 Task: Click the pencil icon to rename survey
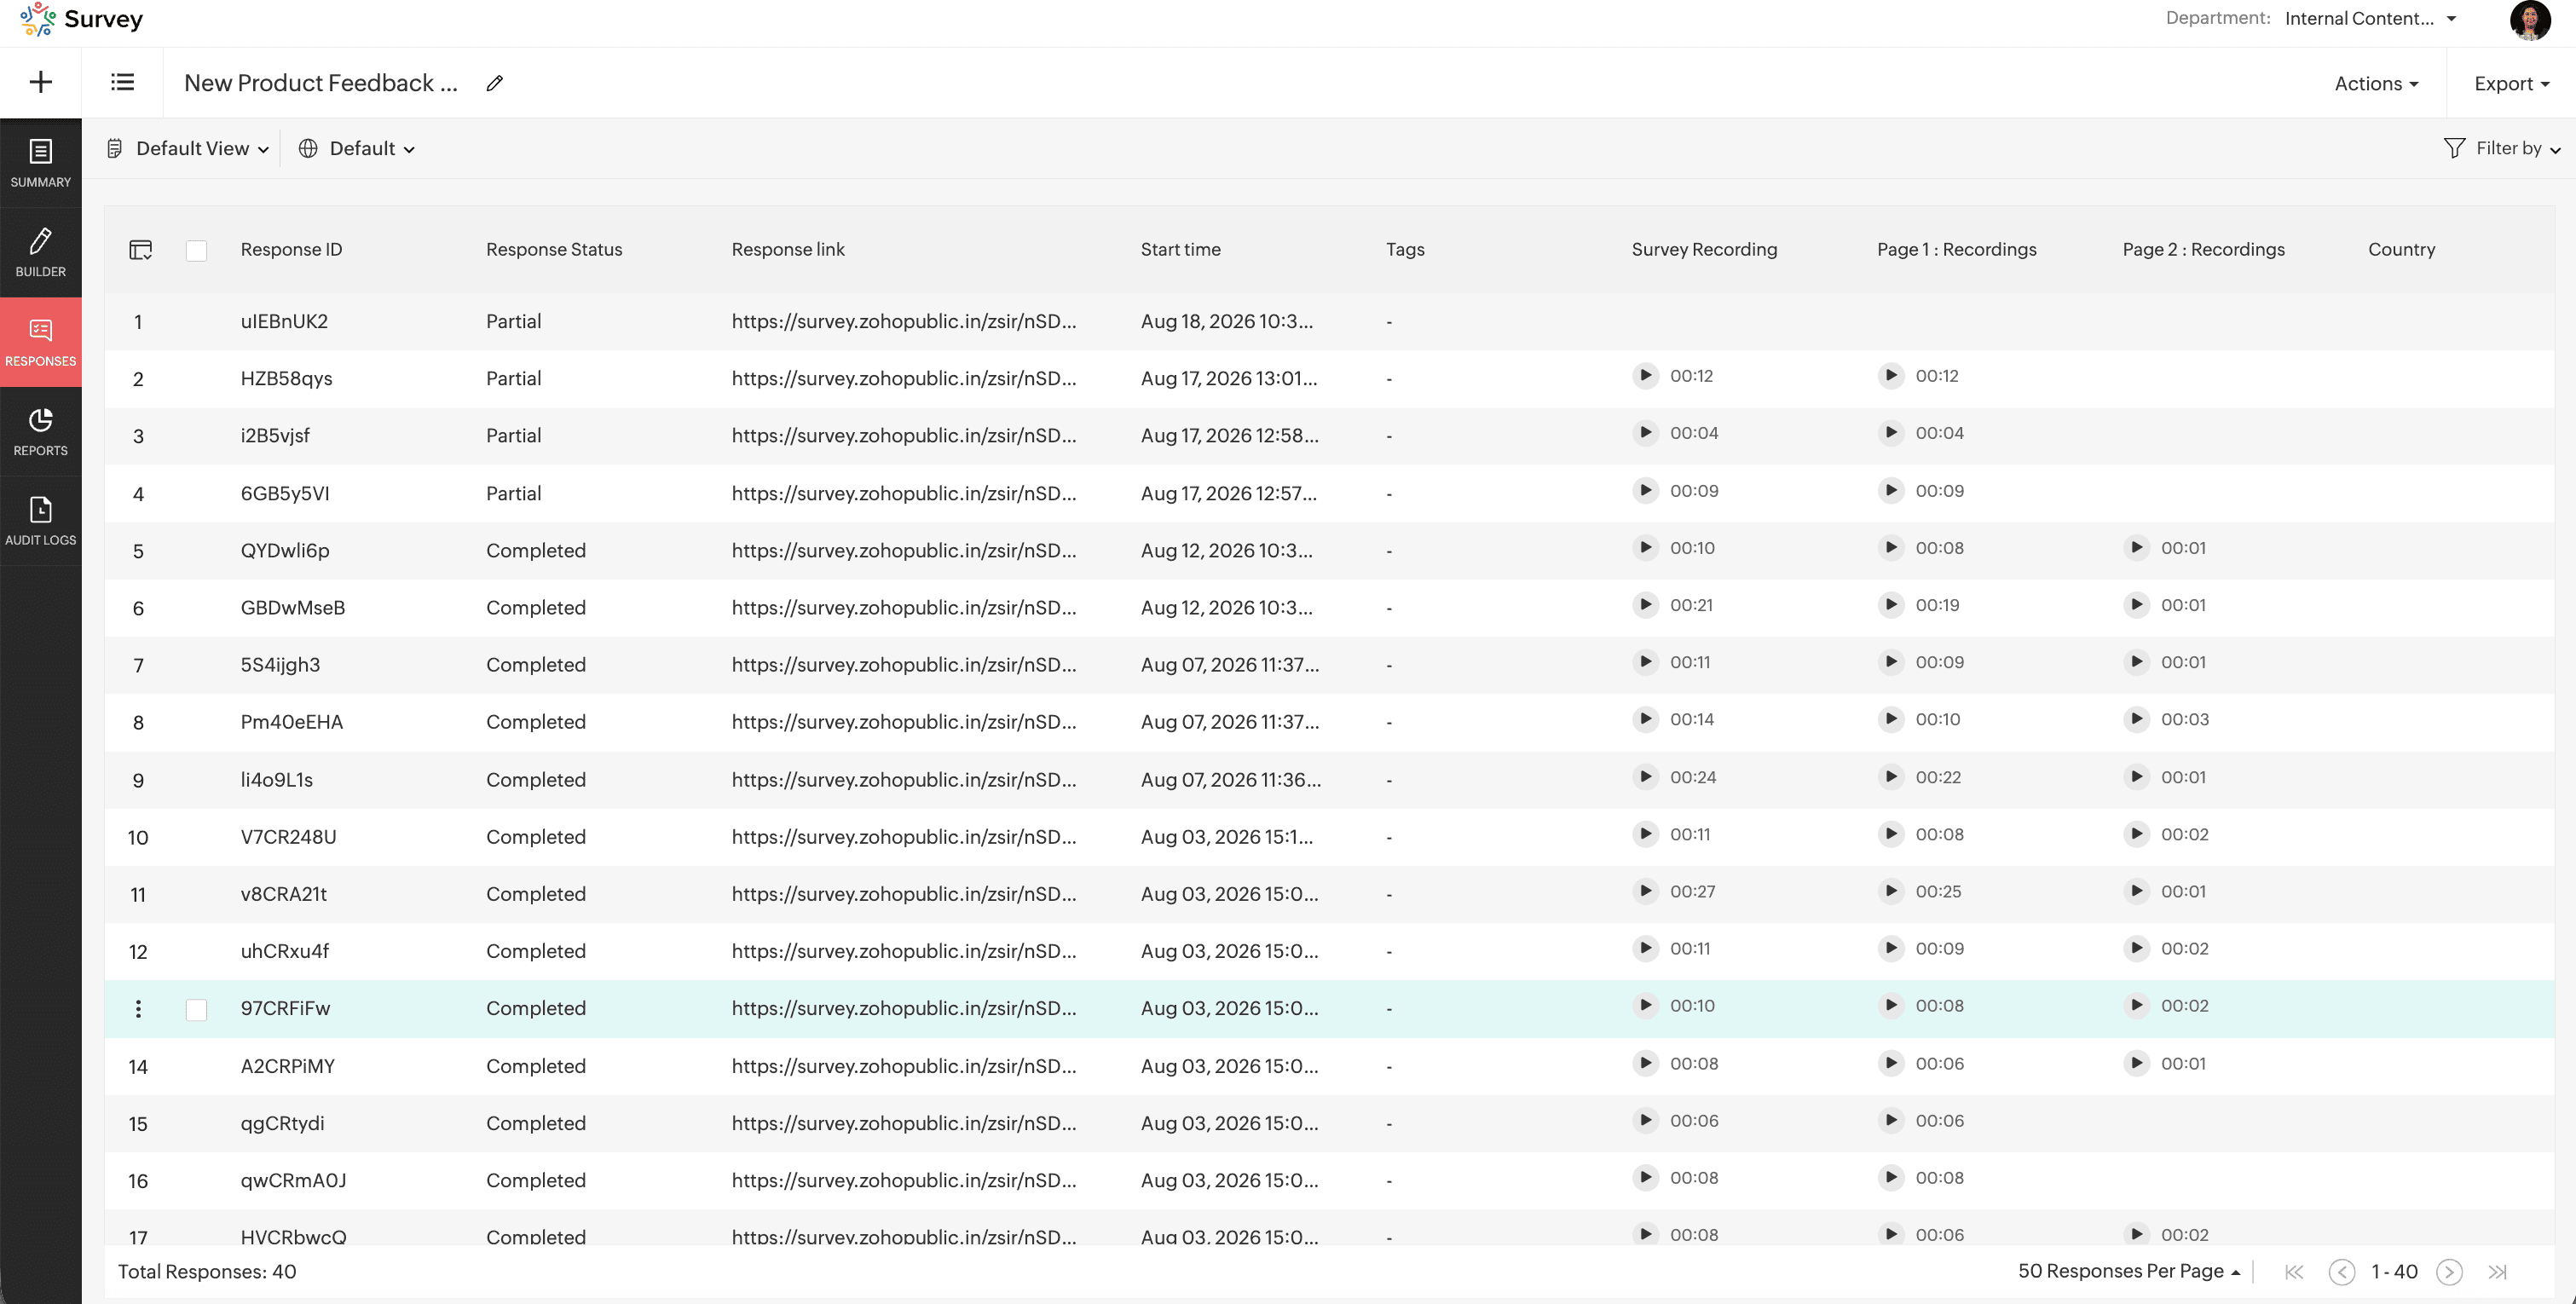coord(495,84)
